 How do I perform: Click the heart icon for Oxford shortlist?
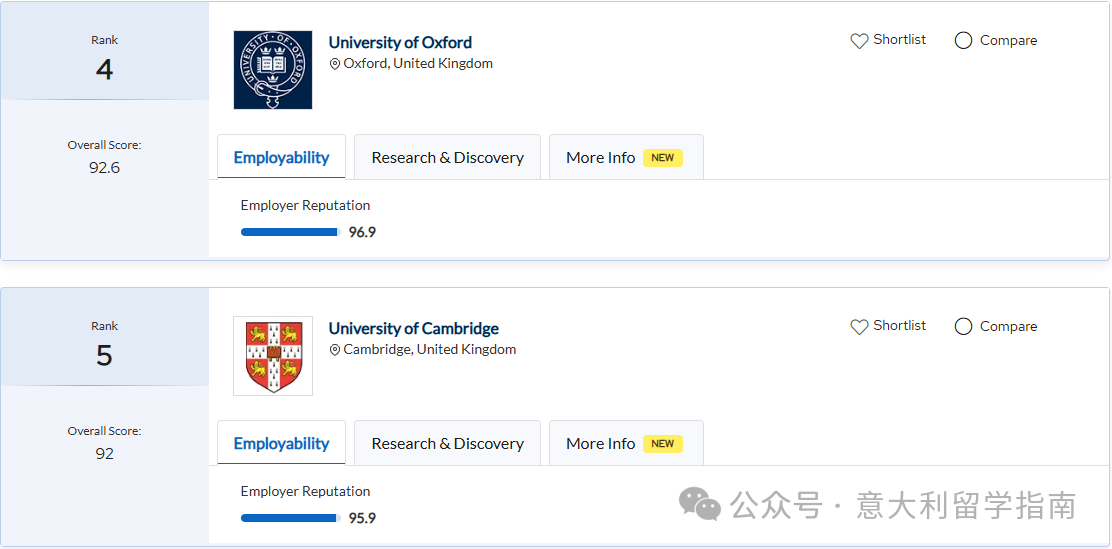coord(859,41)
